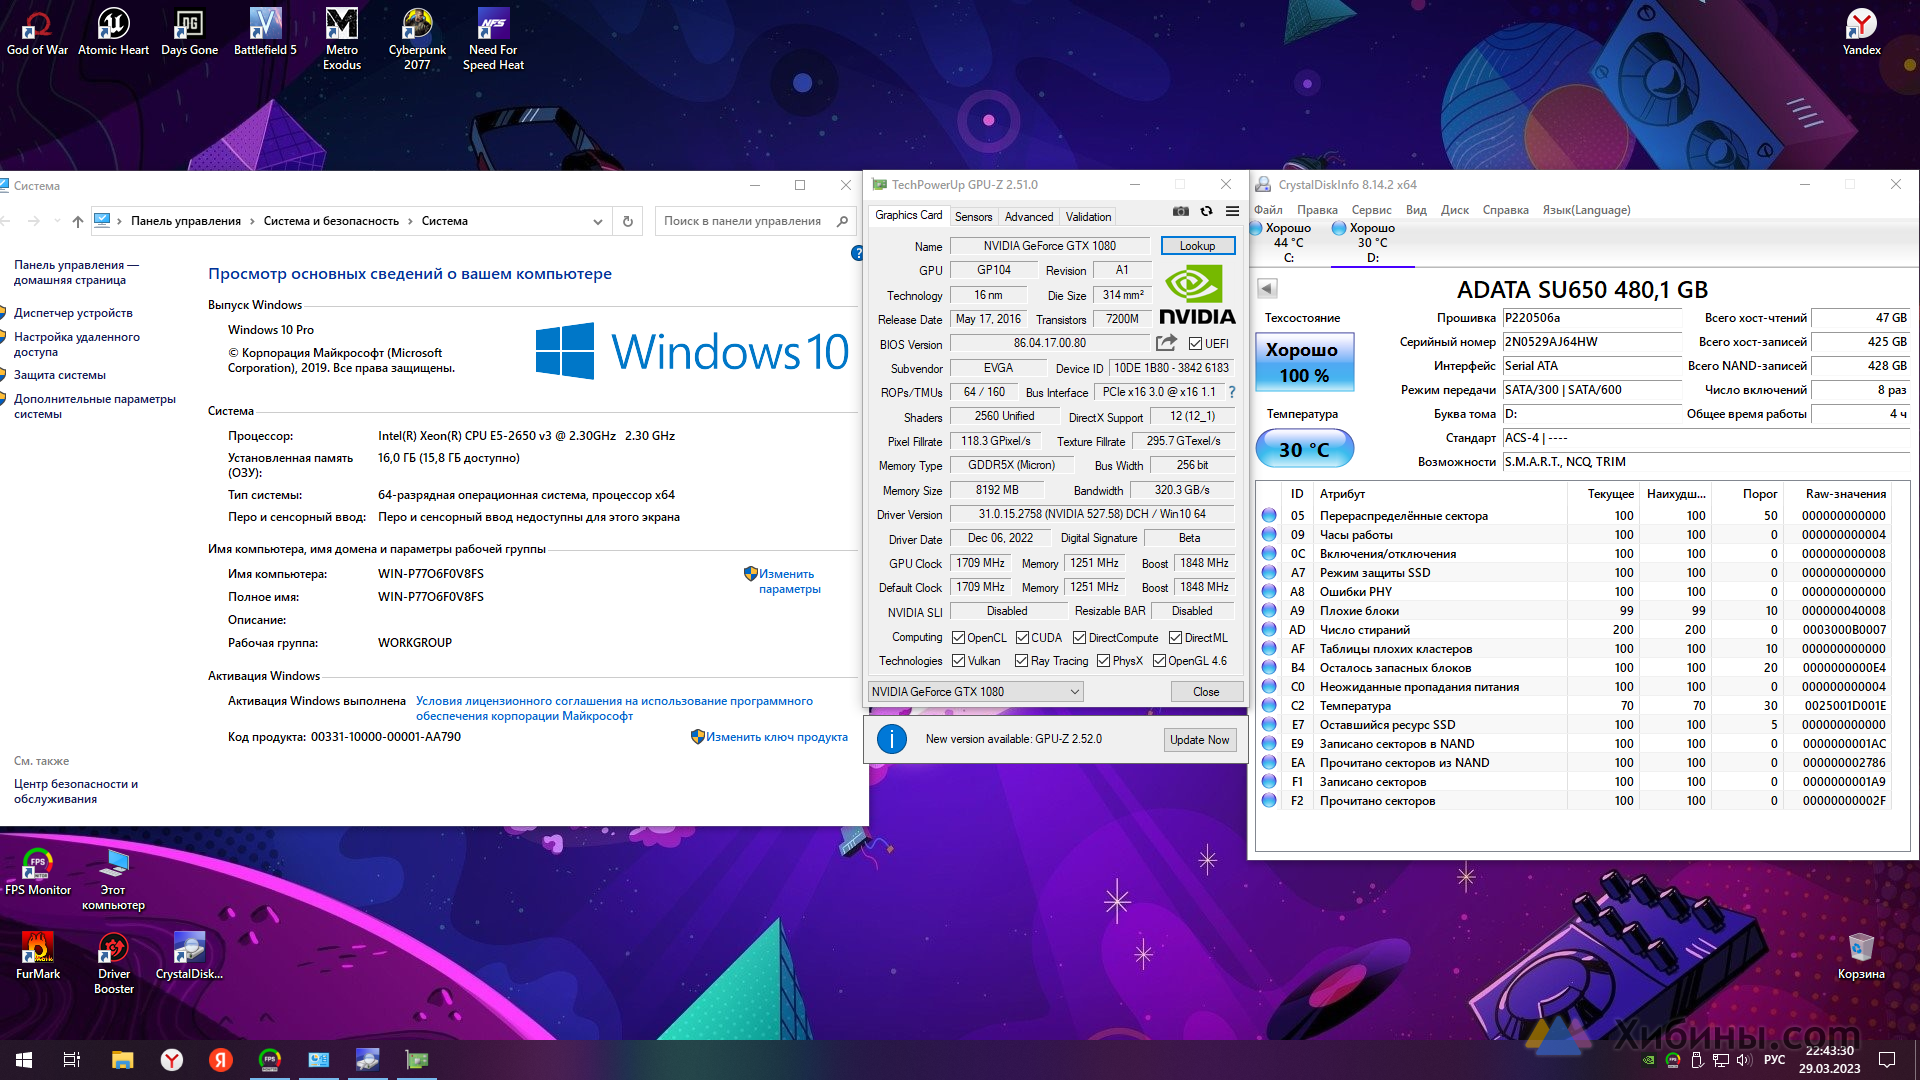
Task: Open FurMark desktop icon
Action: (x=38, y=955)
